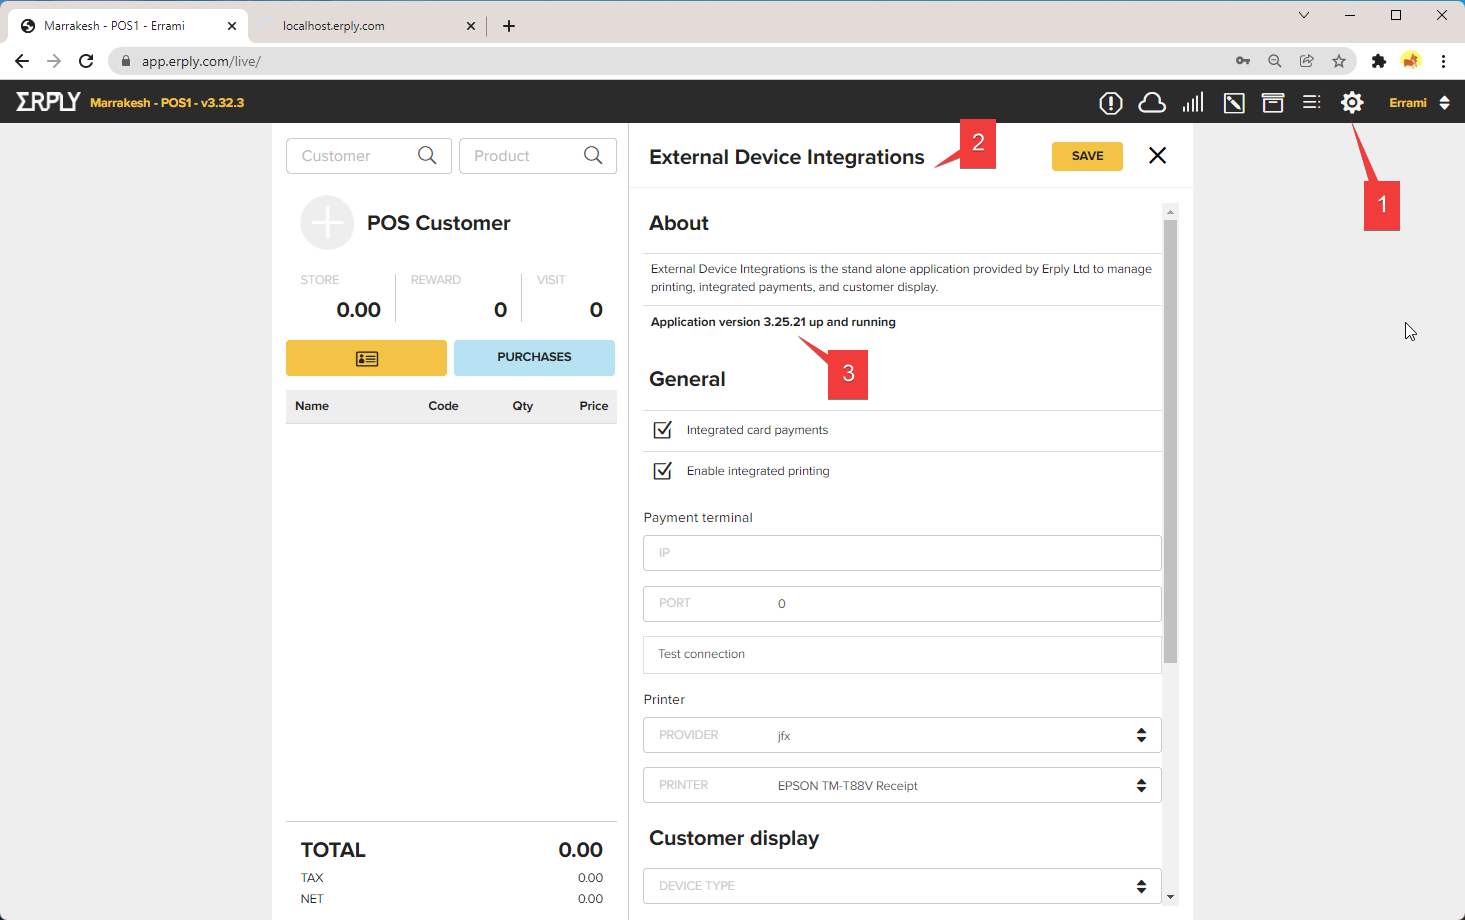Screen dimensions: 1465x920
Task: Click the PURCHASES button
Action: point(534,358)
